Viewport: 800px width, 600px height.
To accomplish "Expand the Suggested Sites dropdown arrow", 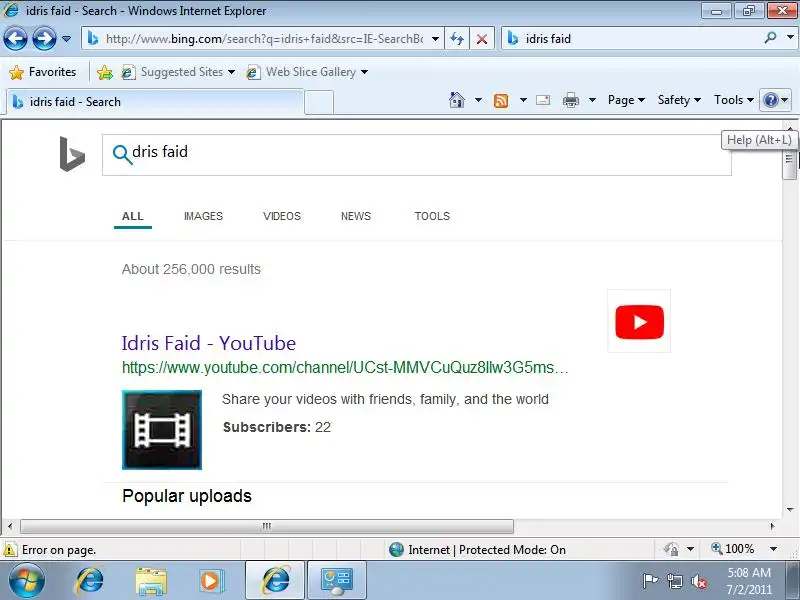I will (x=232, y=72).
